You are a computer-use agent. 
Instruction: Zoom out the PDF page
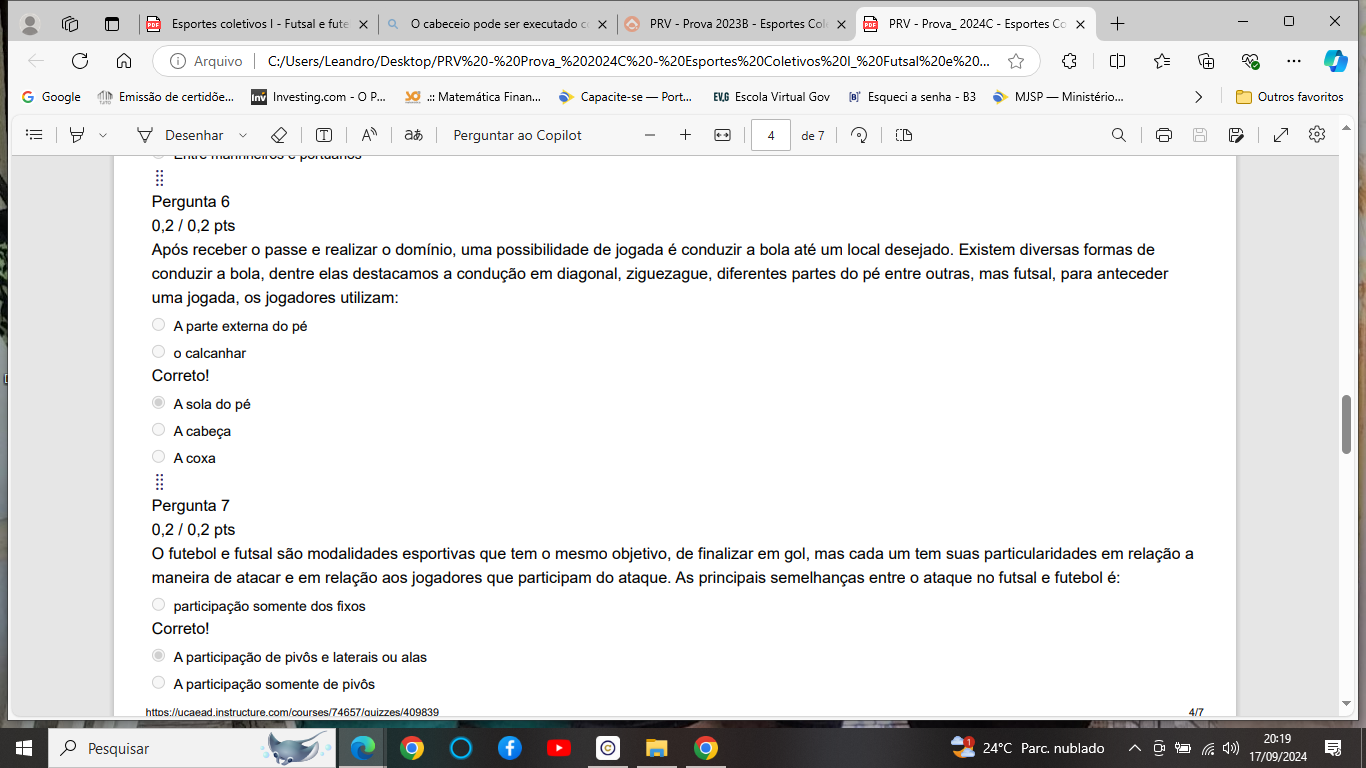[x=650, y=135]
